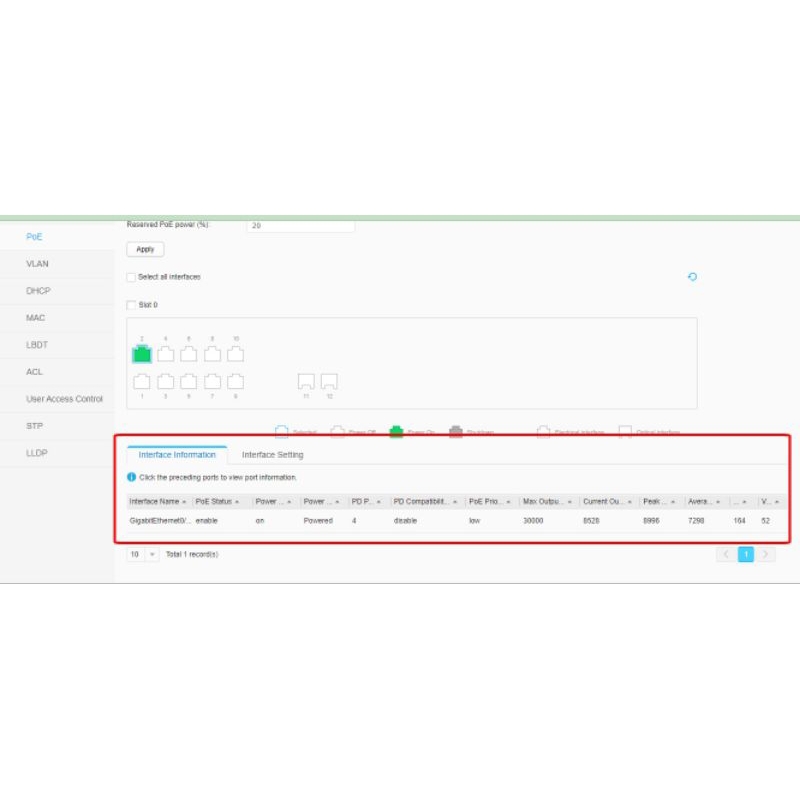The image size is (800, 800).
Task: Enable the Select all interfaces checkbox
Action: [131, 277]
